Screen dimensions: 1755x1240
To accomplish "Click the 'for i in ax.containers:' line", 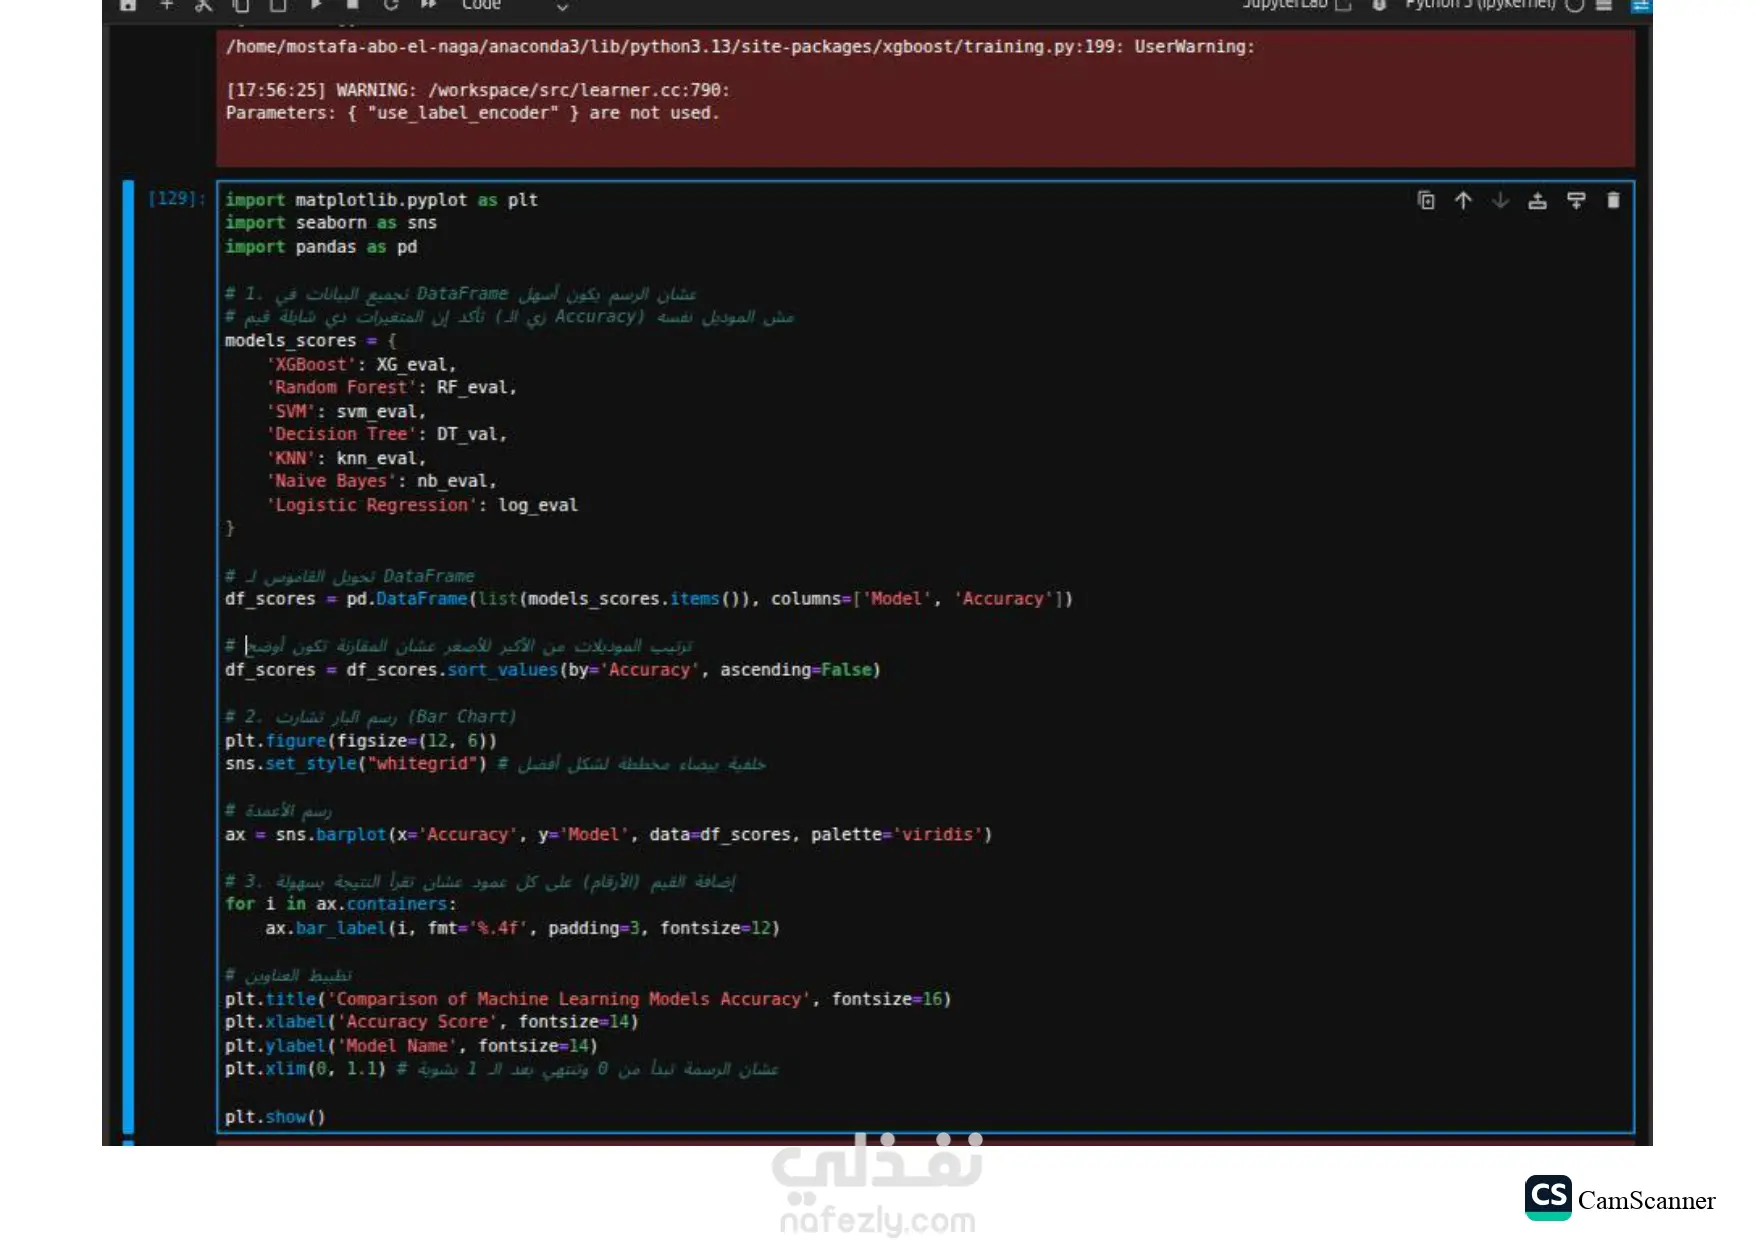I will pos(341,905).
